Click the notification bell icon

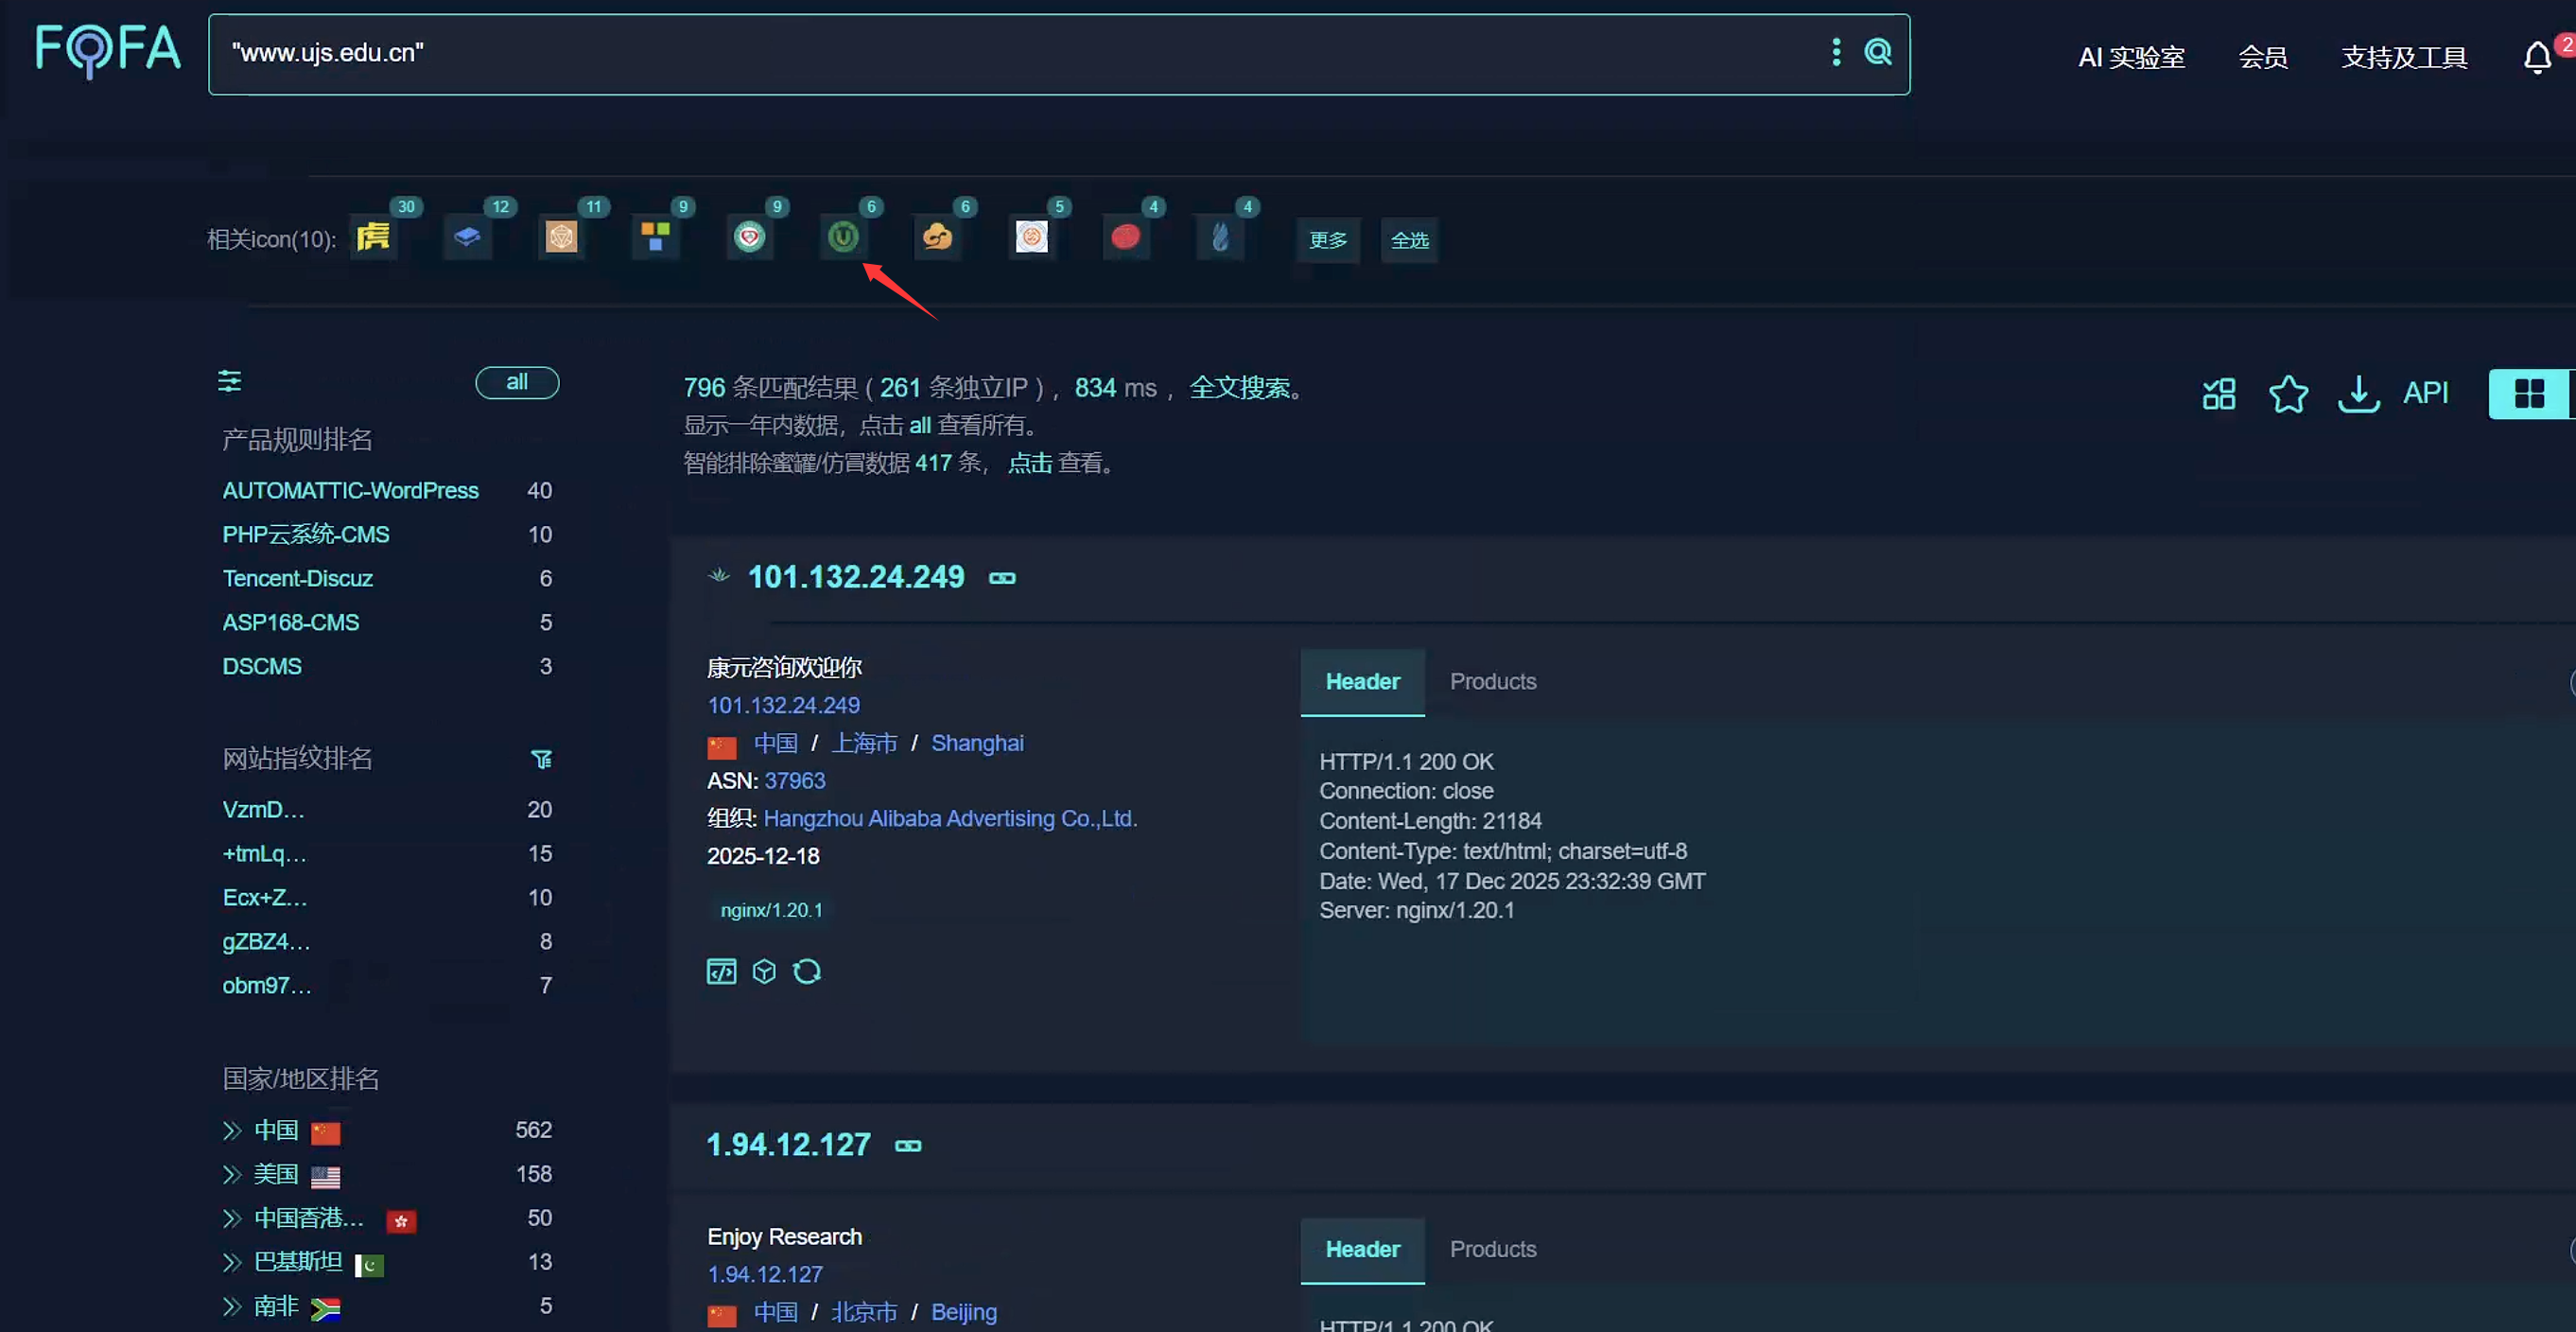[x=2536, y=58]
